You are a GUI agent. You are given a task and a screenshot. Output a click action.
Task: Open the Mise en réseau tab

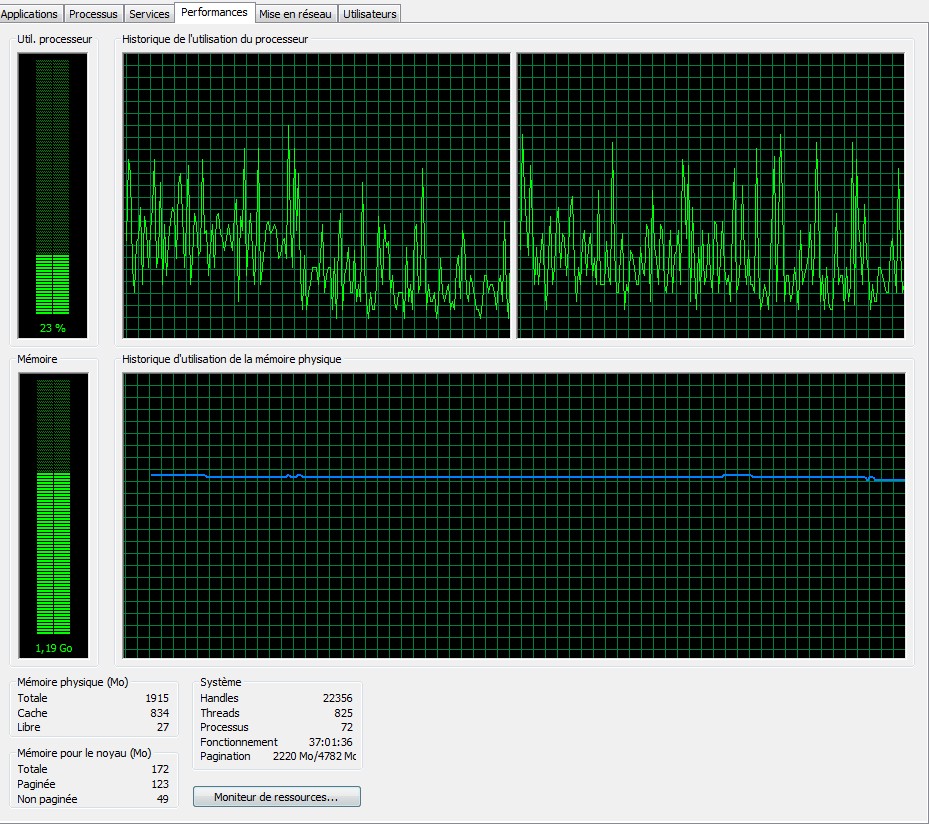pos(296,14)
